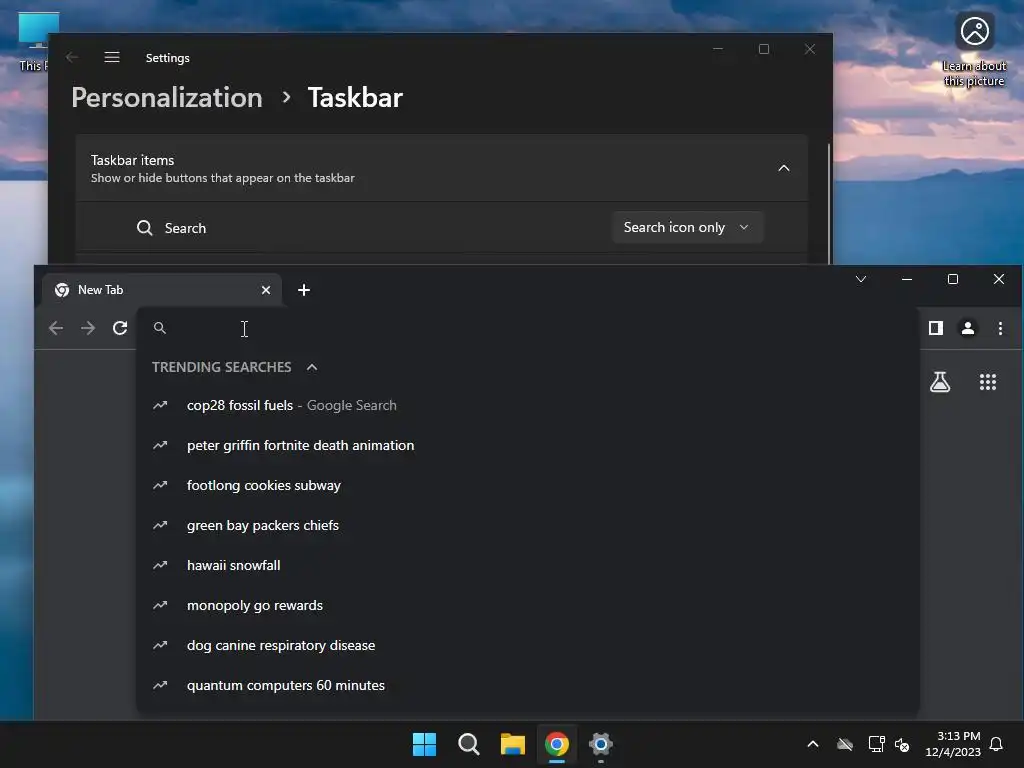Maximize the Chrome window
Viewport: 1024px width, 768px height.
953,280
